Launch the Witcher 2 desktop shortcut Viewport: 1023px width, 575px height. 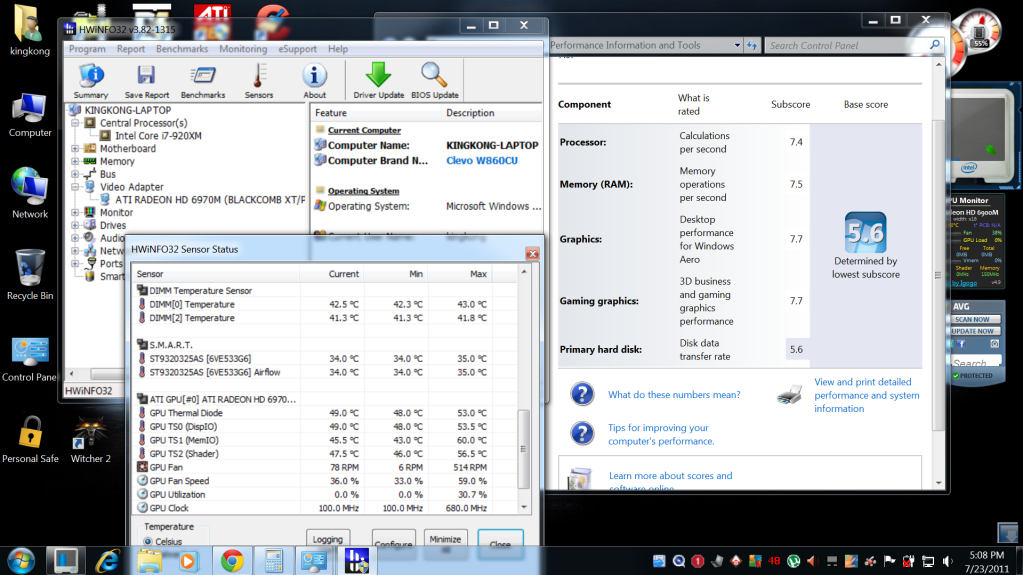pos(91,439)
